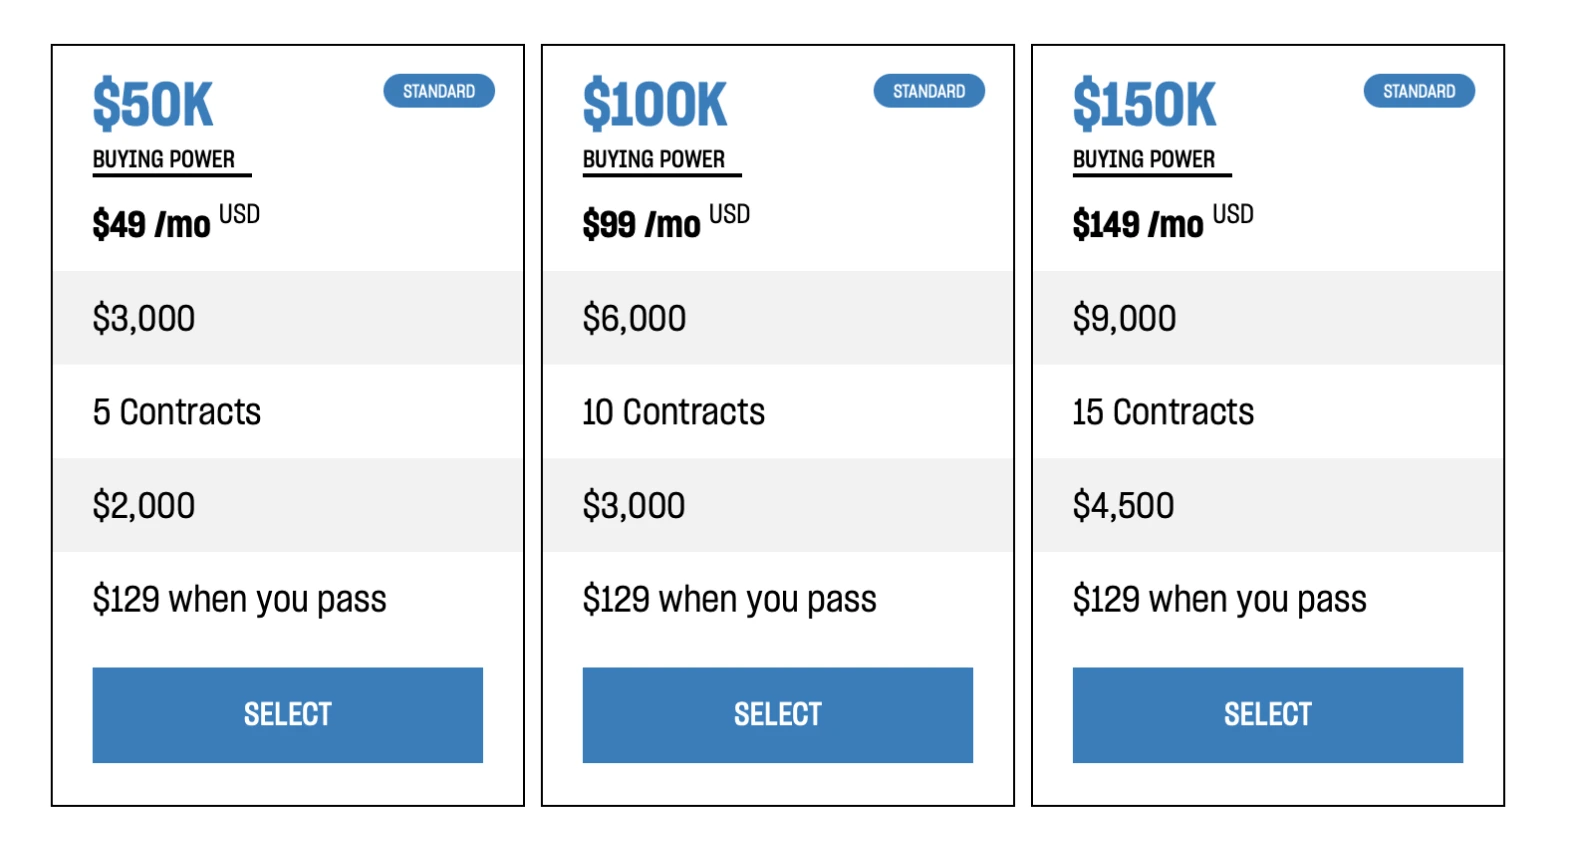This screenshot has height=856, width=1572.
Task: Click the $6,000 row in the $100K plan
Action: point(634,319)
